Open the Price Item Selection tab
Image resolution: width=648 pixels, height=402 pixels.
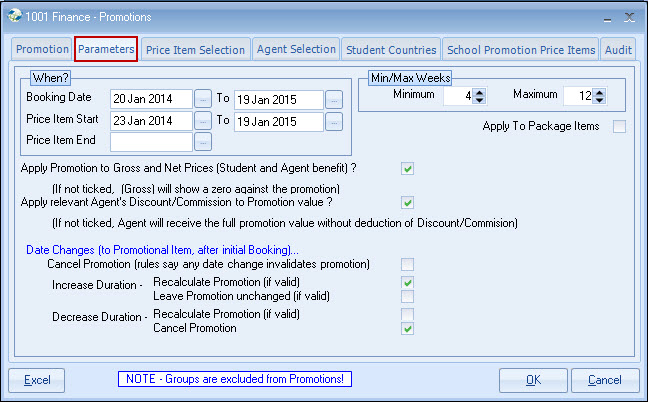[195, 49]
